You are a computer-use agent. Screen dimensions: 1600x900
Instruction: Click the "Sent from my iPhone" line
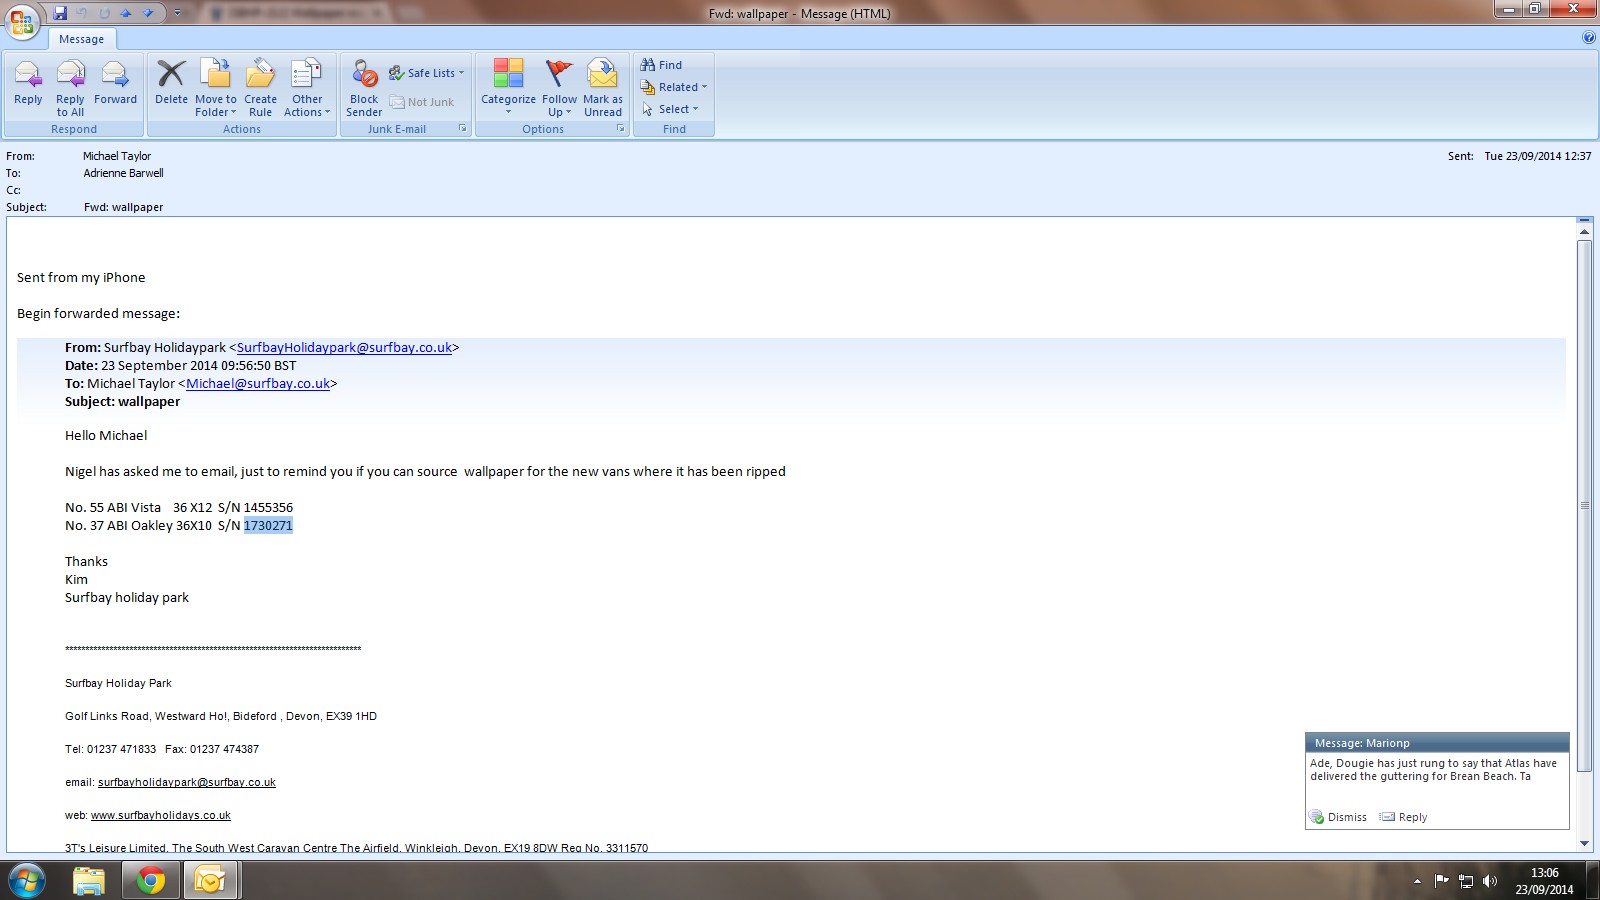(x=81, y=278)
